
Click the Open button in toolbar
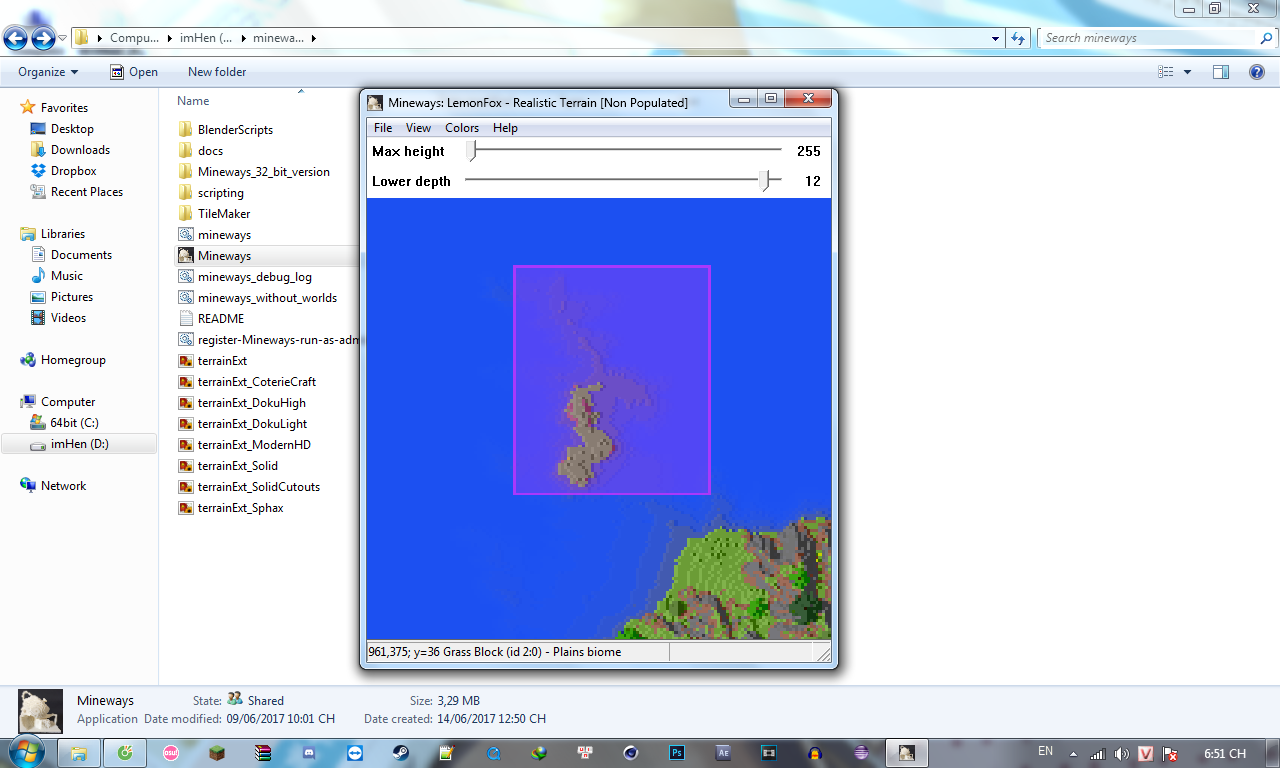pyautogui.click(x=134, y=72)
